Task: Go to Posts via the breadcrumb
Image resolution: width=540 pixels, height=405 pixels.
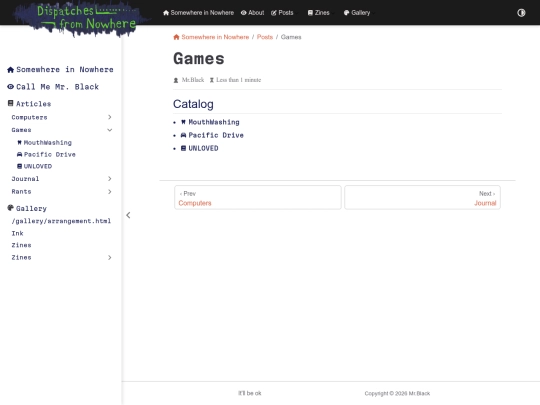Action: pyautogui.click(x=265, y=37)
